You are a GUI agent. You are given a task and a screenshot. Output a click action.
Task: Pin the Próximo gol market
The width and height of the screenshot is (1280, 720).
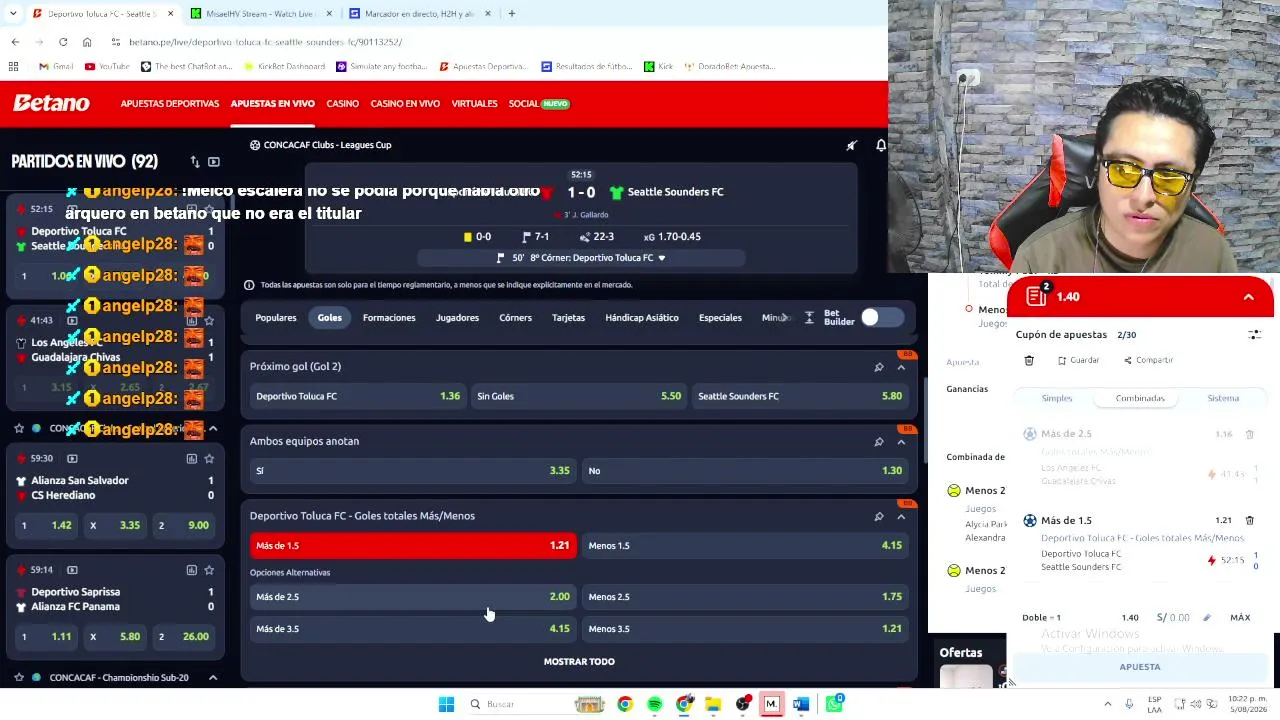879,367
